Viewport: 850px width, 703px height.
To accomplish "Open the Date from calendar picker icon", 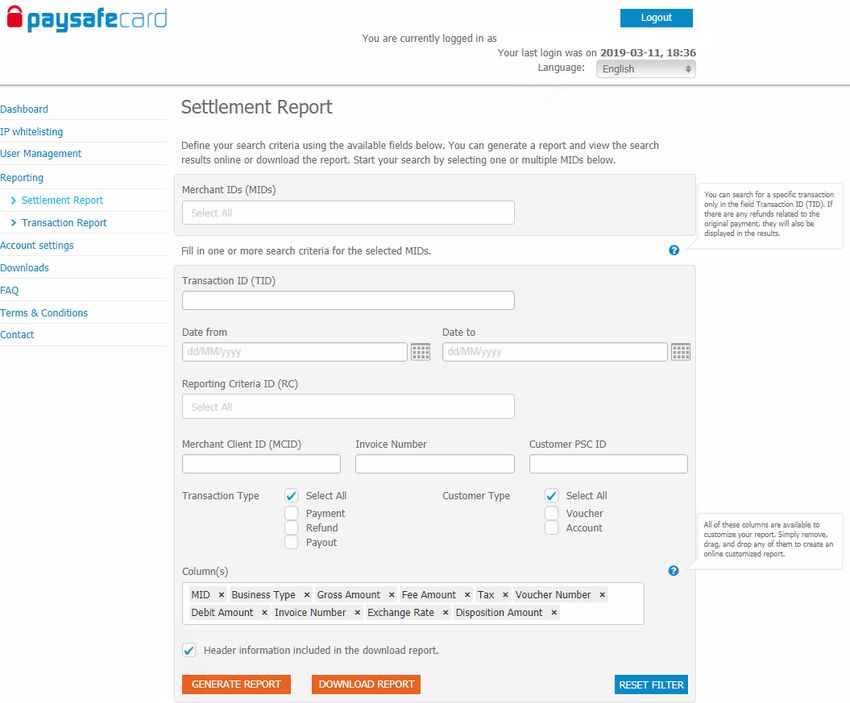I will point(421,352).
